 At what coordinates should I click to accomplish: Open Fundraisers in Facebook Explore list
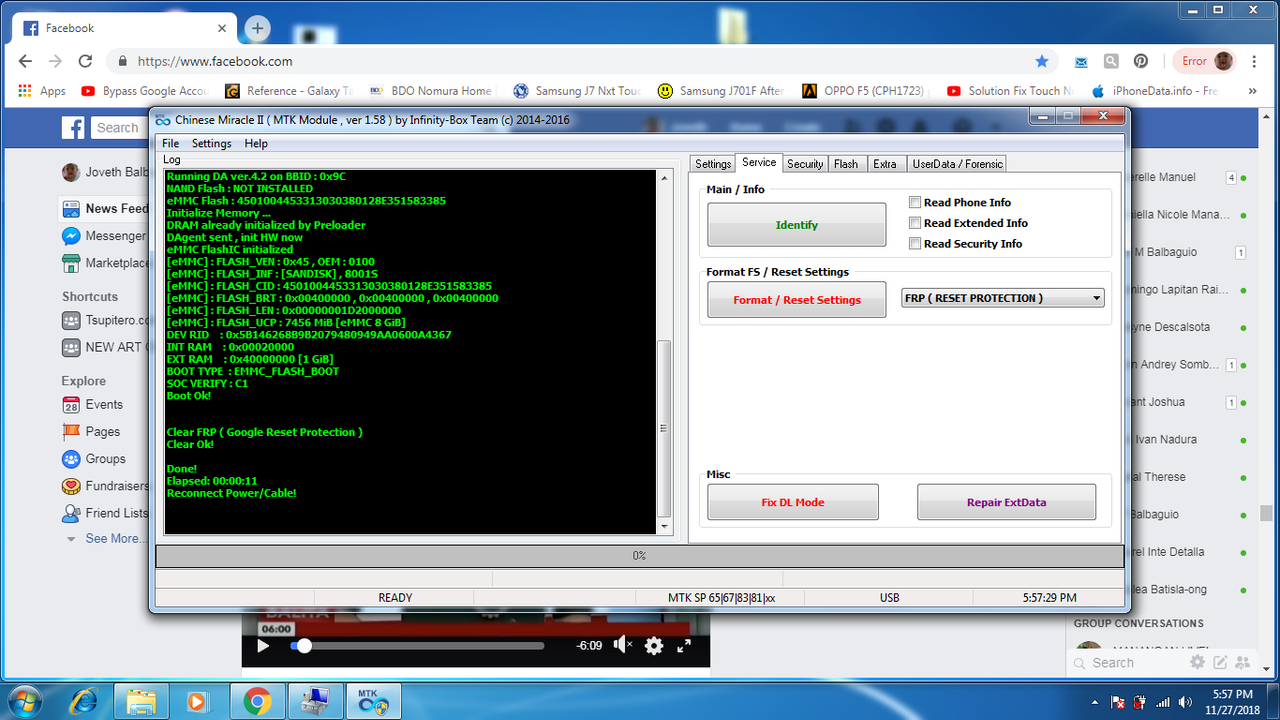click(x=104, y=486)
